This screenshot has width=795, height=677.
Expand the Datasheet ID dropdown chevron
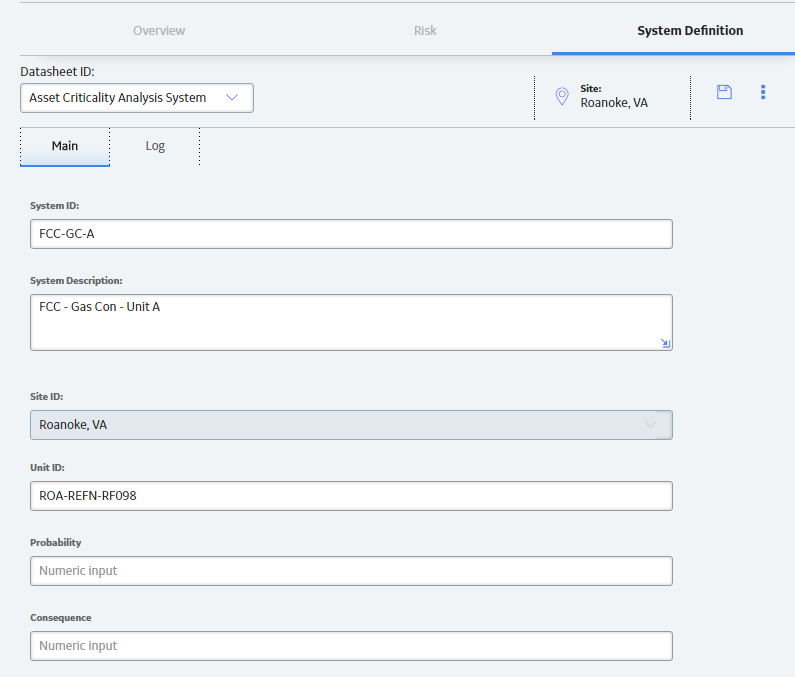pyautogui.click(x=232, y=97)
